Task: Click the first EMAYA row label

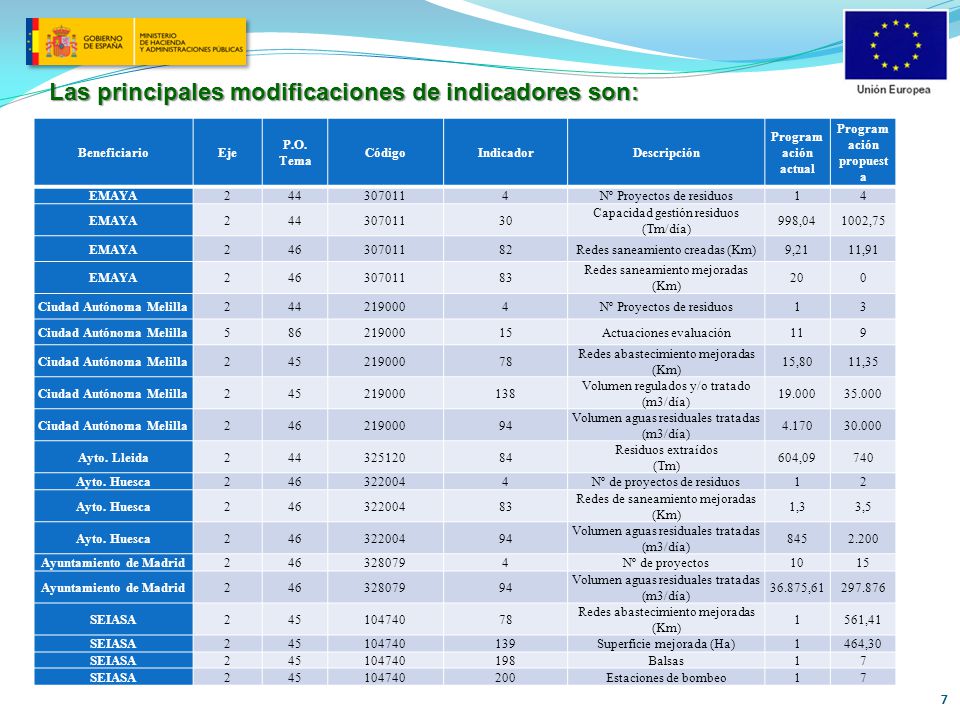Action: (113, 196)
